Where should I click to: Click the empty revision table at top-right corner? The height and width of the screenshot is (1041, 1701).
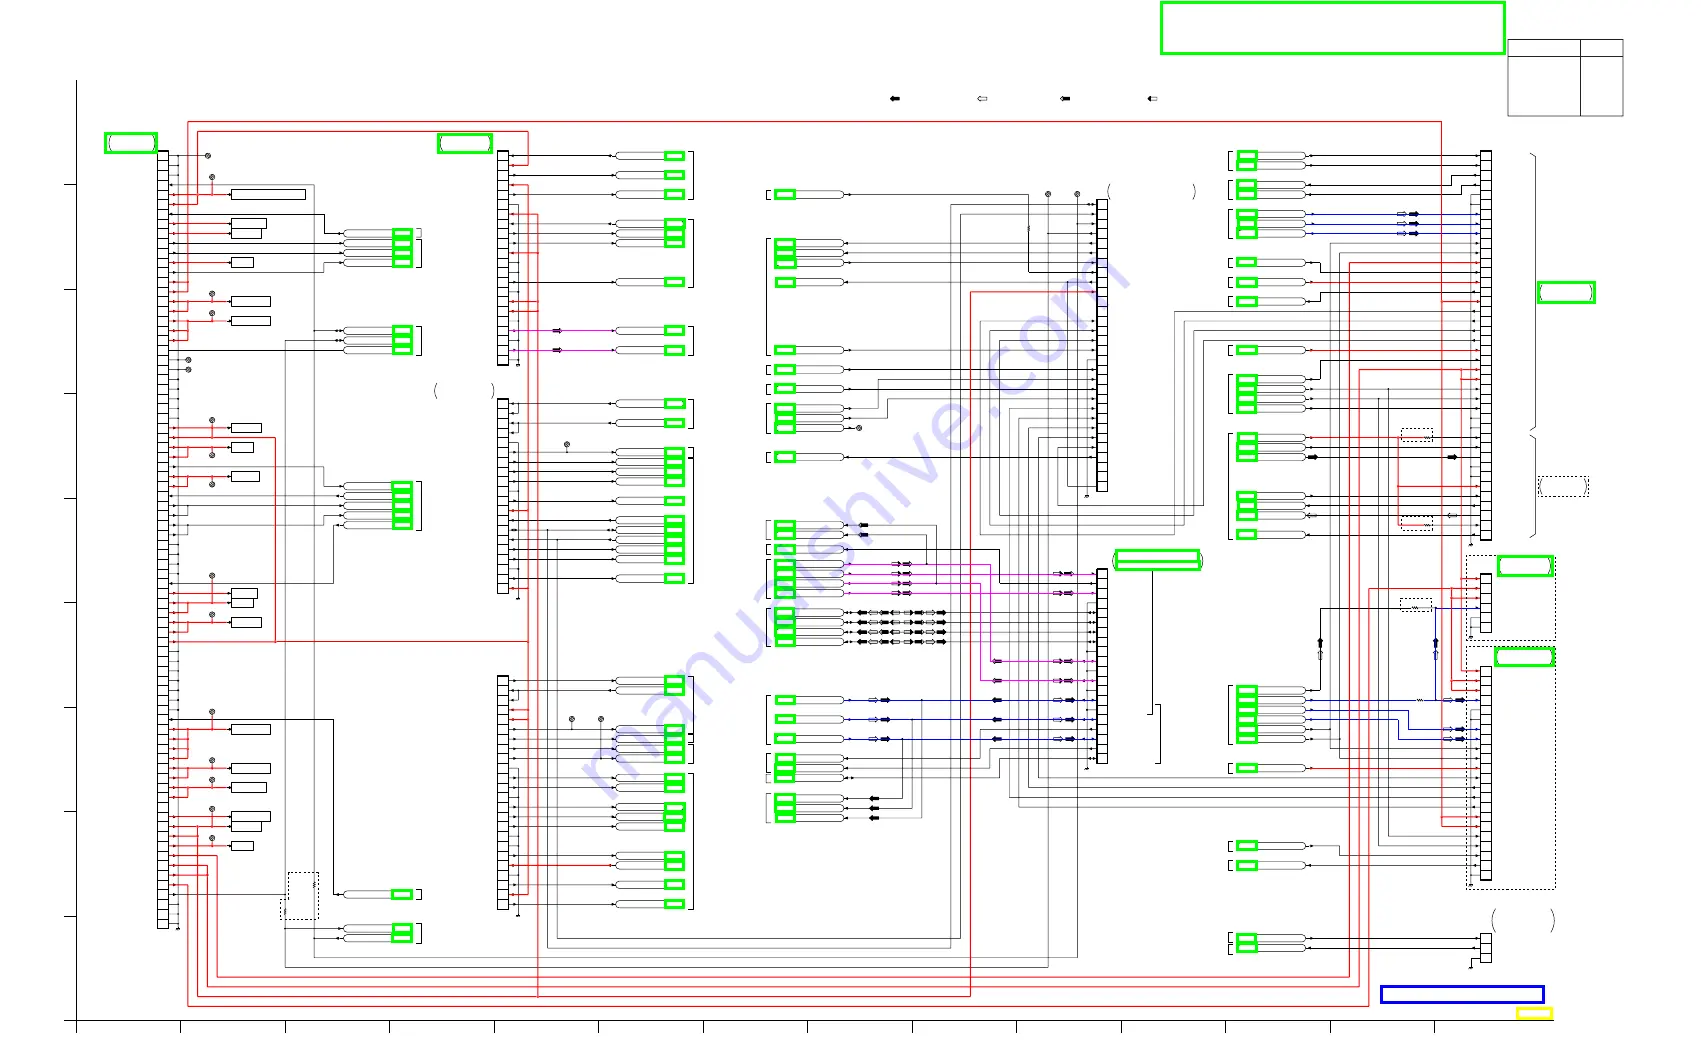1565,78
